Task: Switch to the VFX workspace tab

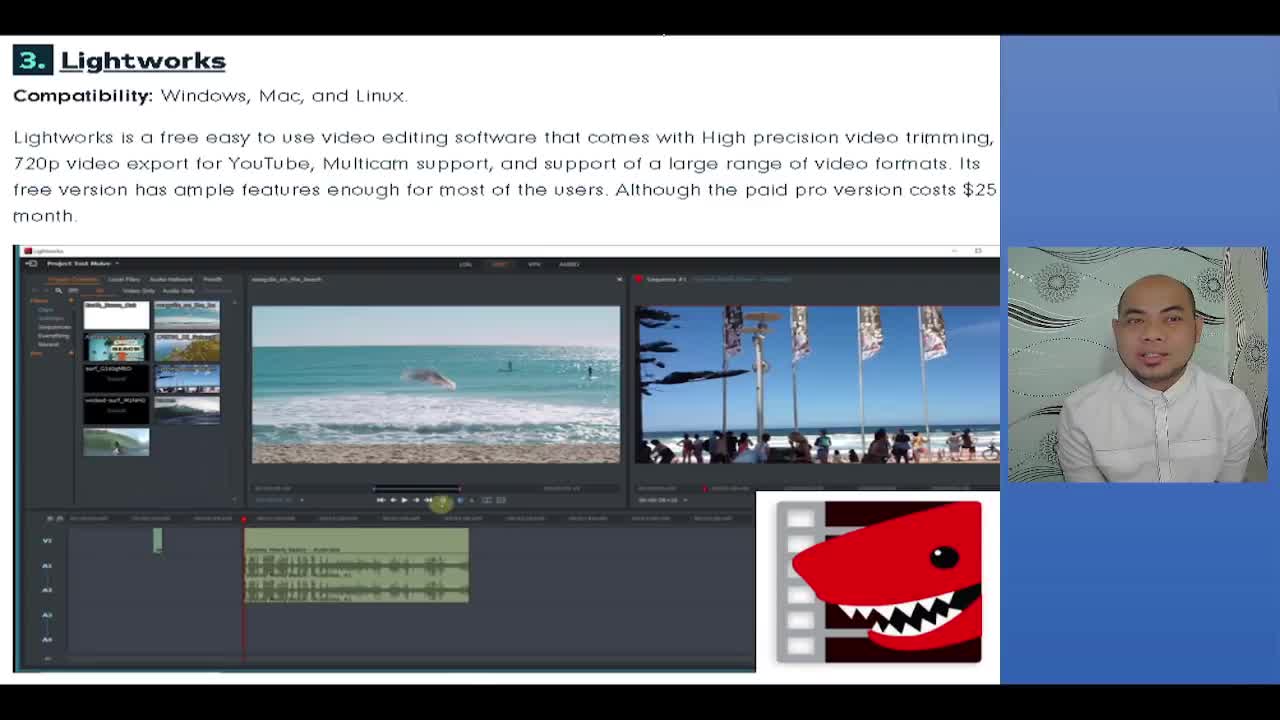Action: [x=534, y=264]
